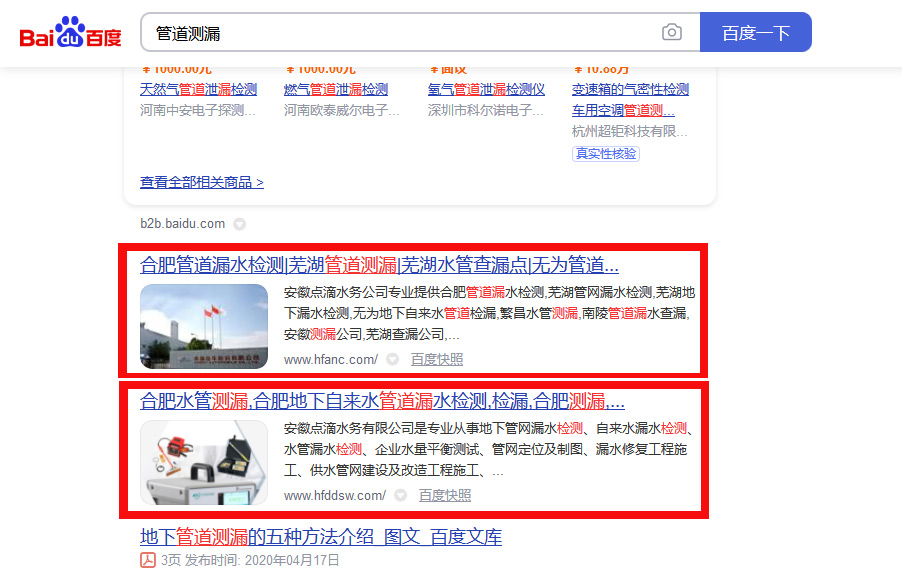Click seller name 杭州超钜科技有限

tap(629, 132)
